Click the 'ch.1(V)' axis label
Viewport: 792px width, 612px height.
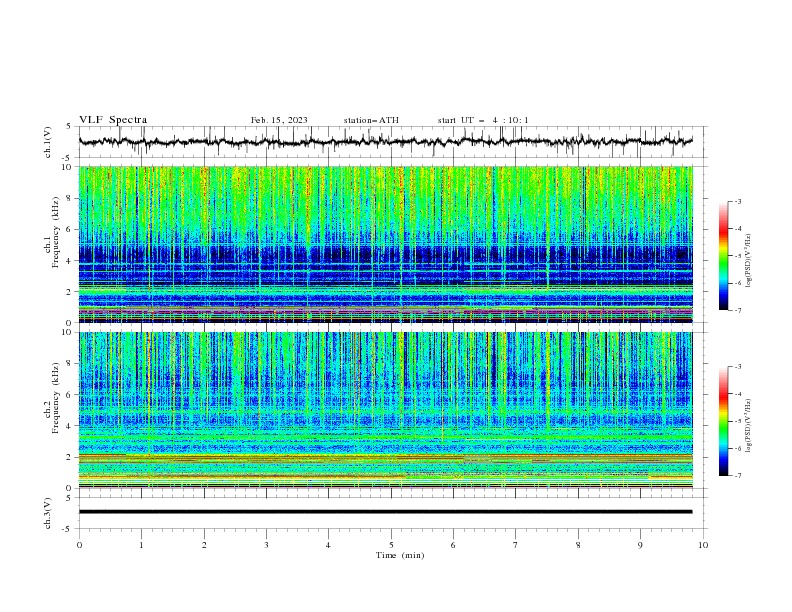coord(48,142)
